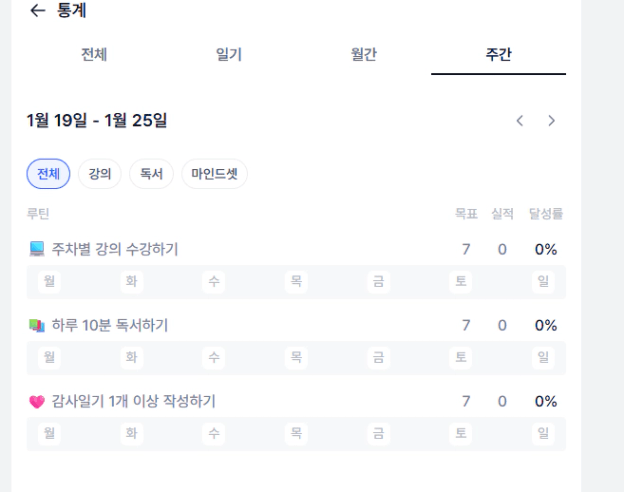Viewport: 624px width, 492px height.
Task: Switch to the 월간 tab
Action: pos(364,55)
